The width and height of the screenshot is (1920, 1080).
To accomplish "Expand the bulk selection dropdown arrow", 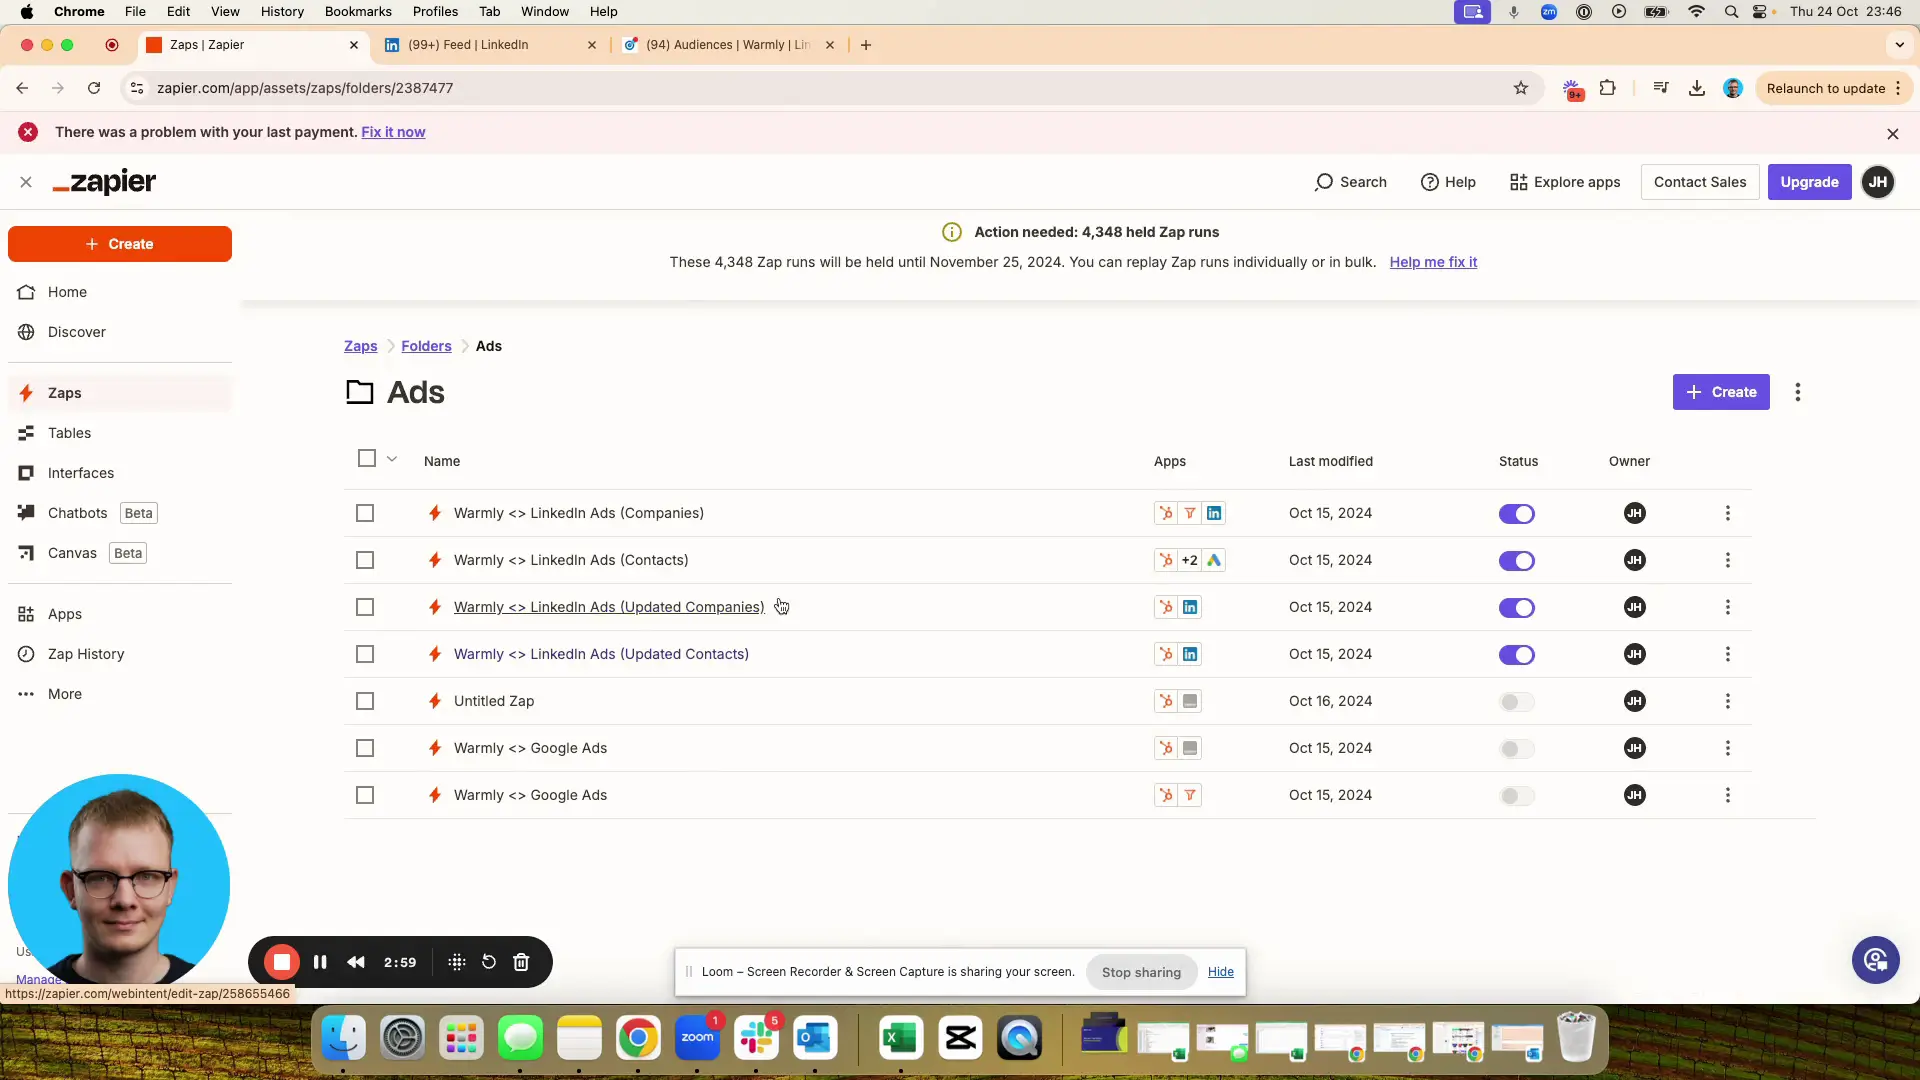I will pos(392,459).
